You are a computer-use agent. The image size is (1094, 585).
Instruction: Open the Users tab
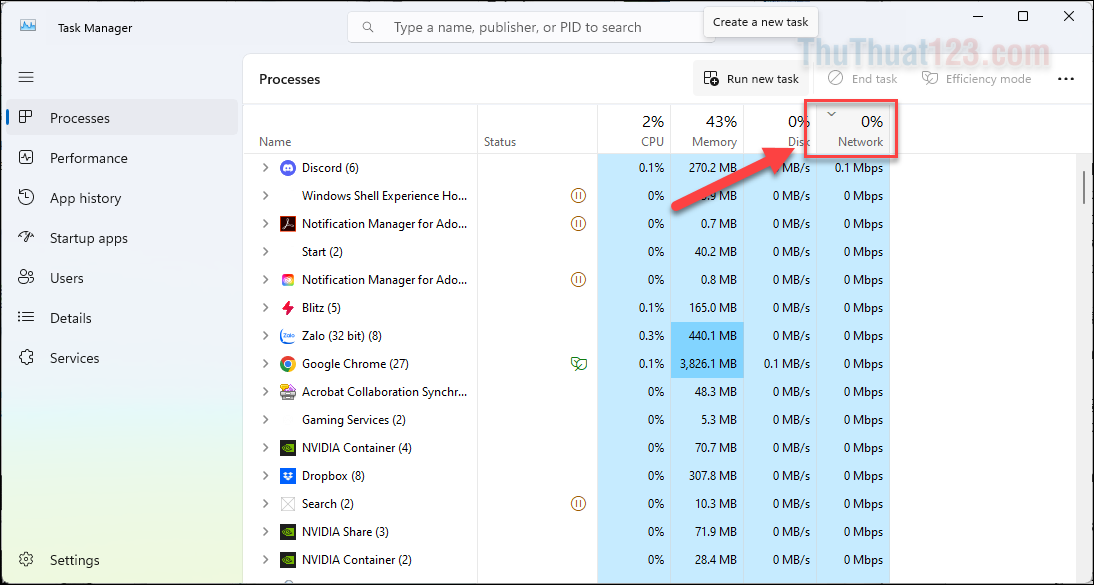click(122, 278)
